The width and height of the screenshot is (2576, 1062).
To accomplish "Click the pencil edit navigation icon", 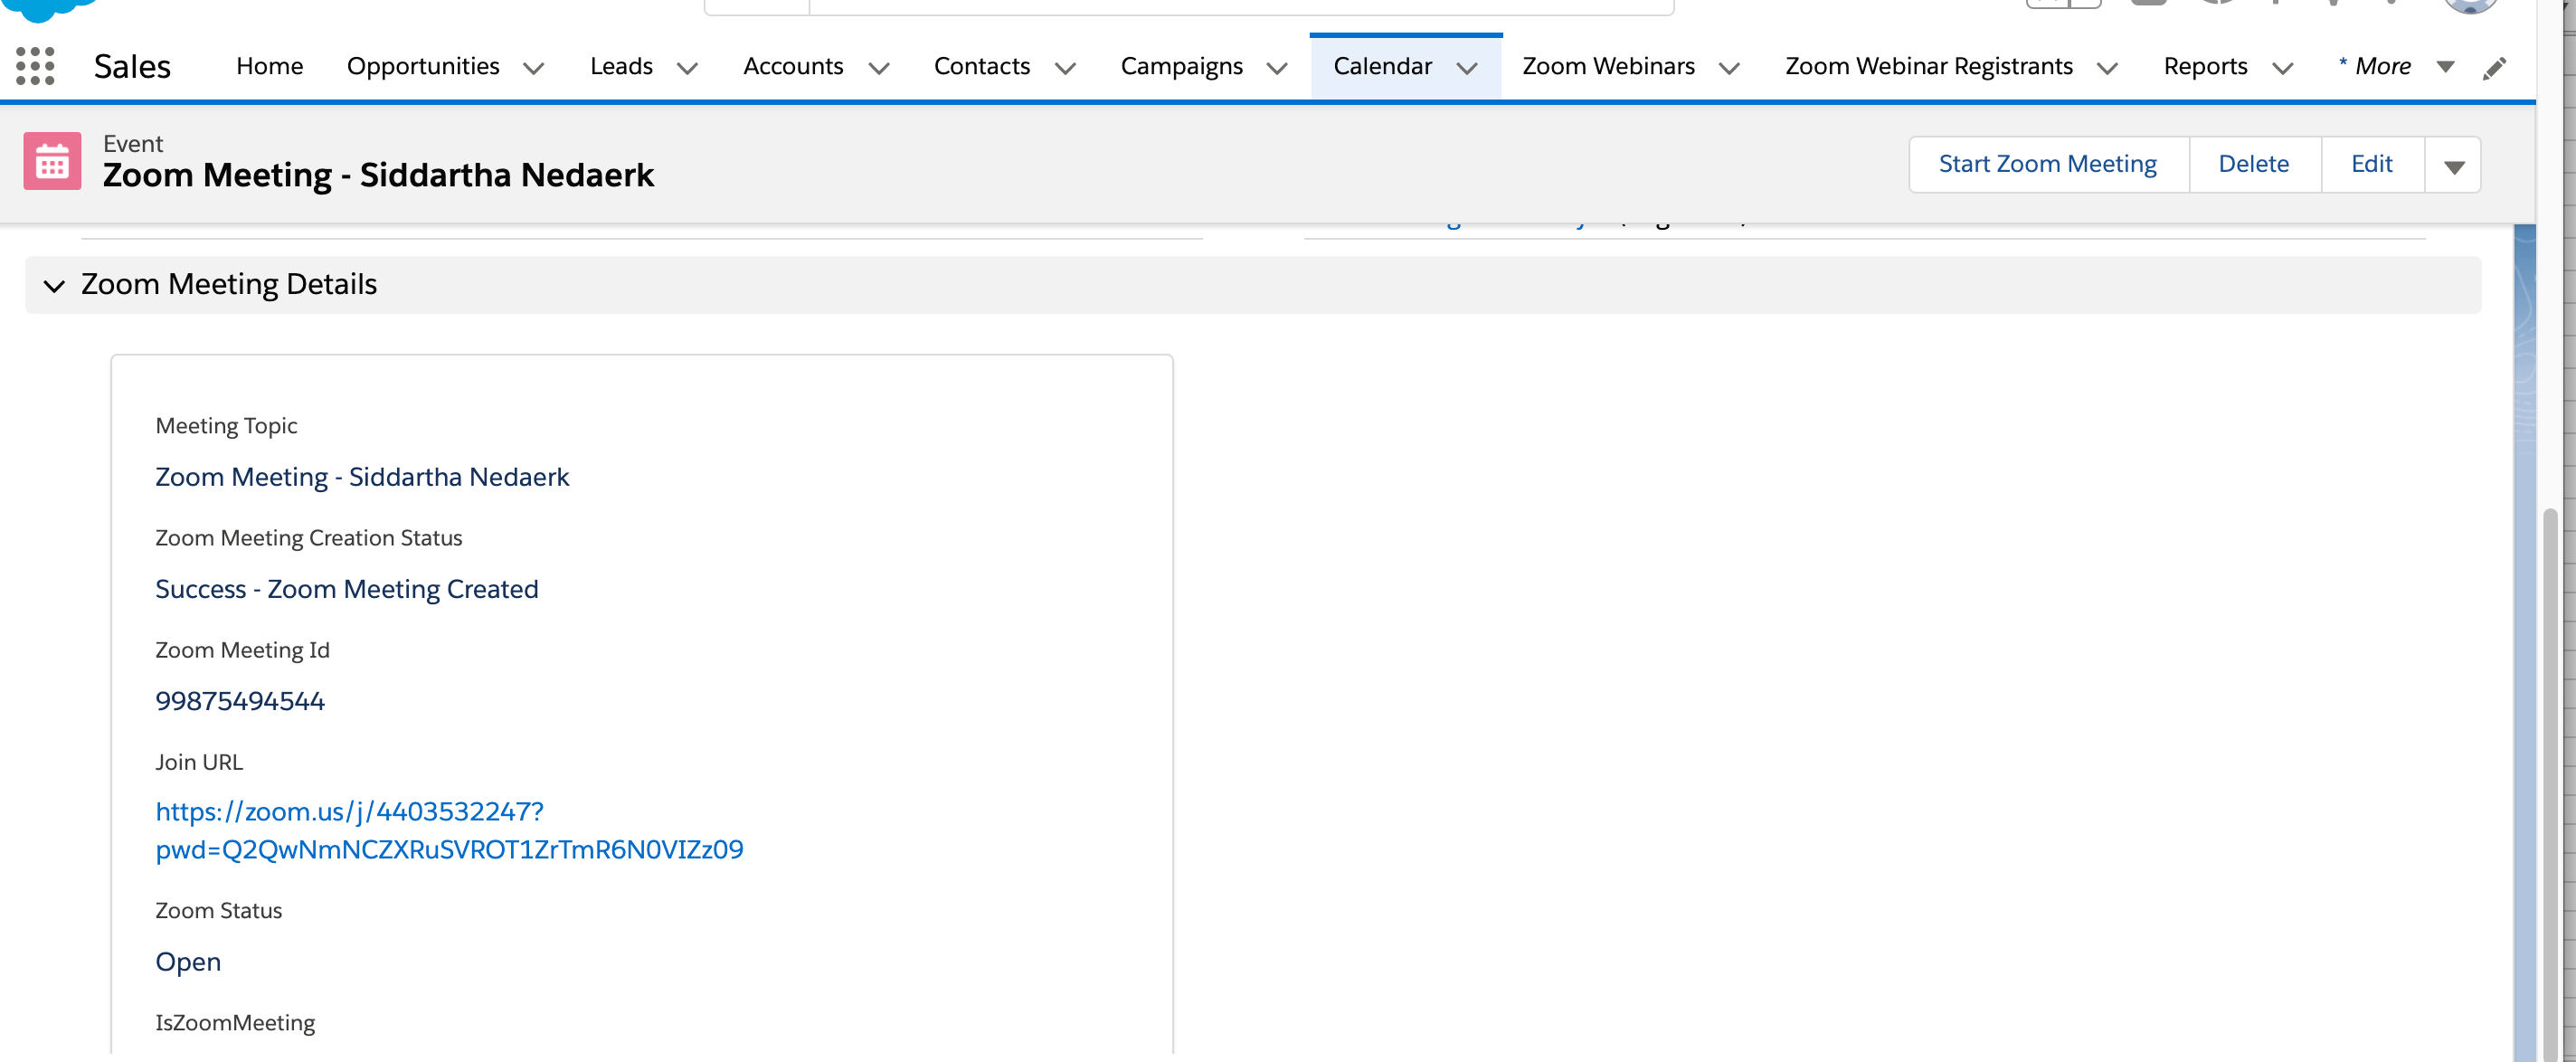I will pyautogui.click(x=2494, y=68).
